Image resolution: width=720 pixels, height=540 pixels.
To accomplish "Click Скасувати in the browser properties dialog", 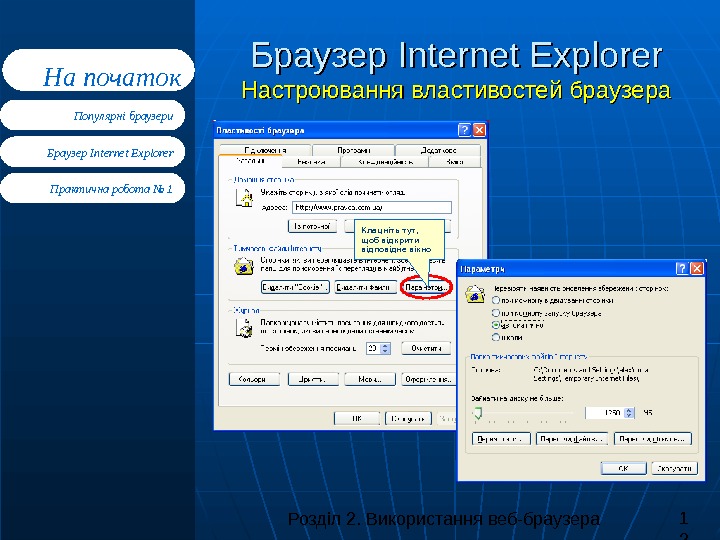I will tap(408, 418).
